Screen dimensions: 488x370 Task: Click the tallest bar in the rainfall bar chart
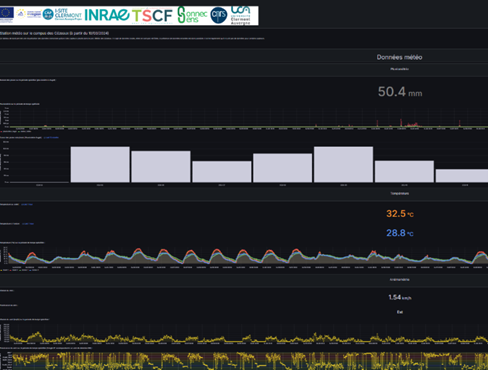[100, 164]
